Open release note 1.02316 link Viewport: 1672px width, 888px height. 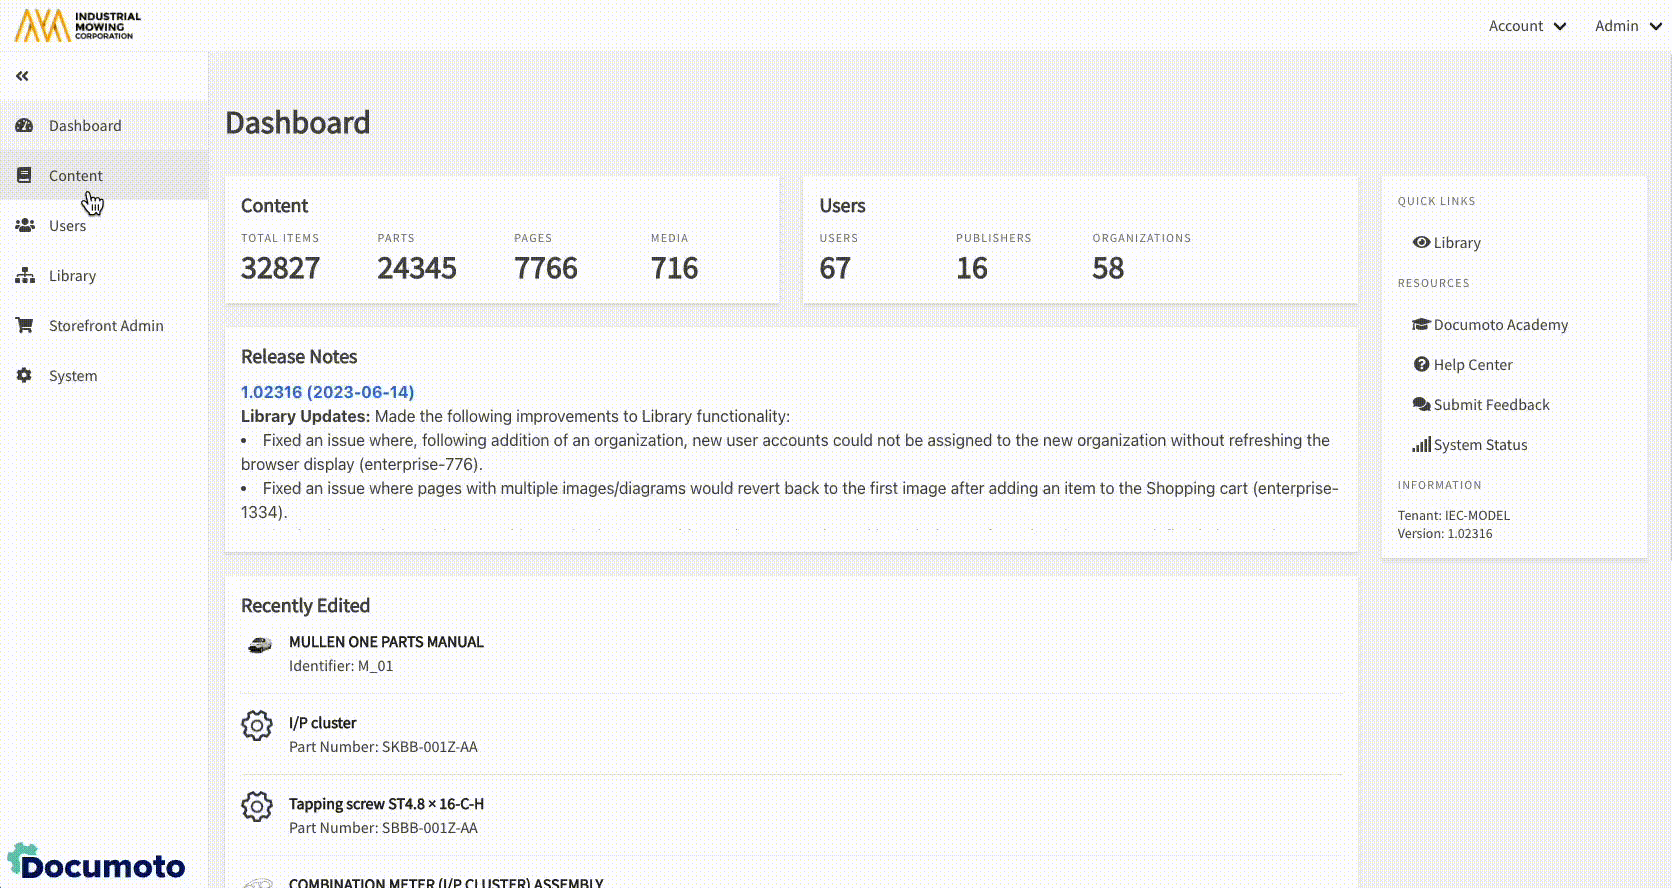click(x=327, y=392)
